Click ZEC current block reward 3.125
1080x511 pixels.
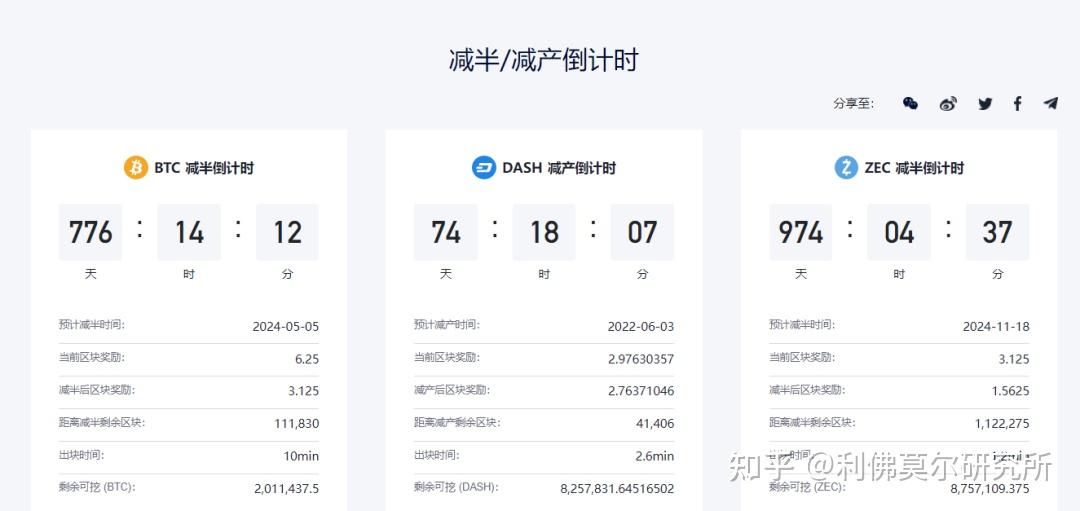1014,359
